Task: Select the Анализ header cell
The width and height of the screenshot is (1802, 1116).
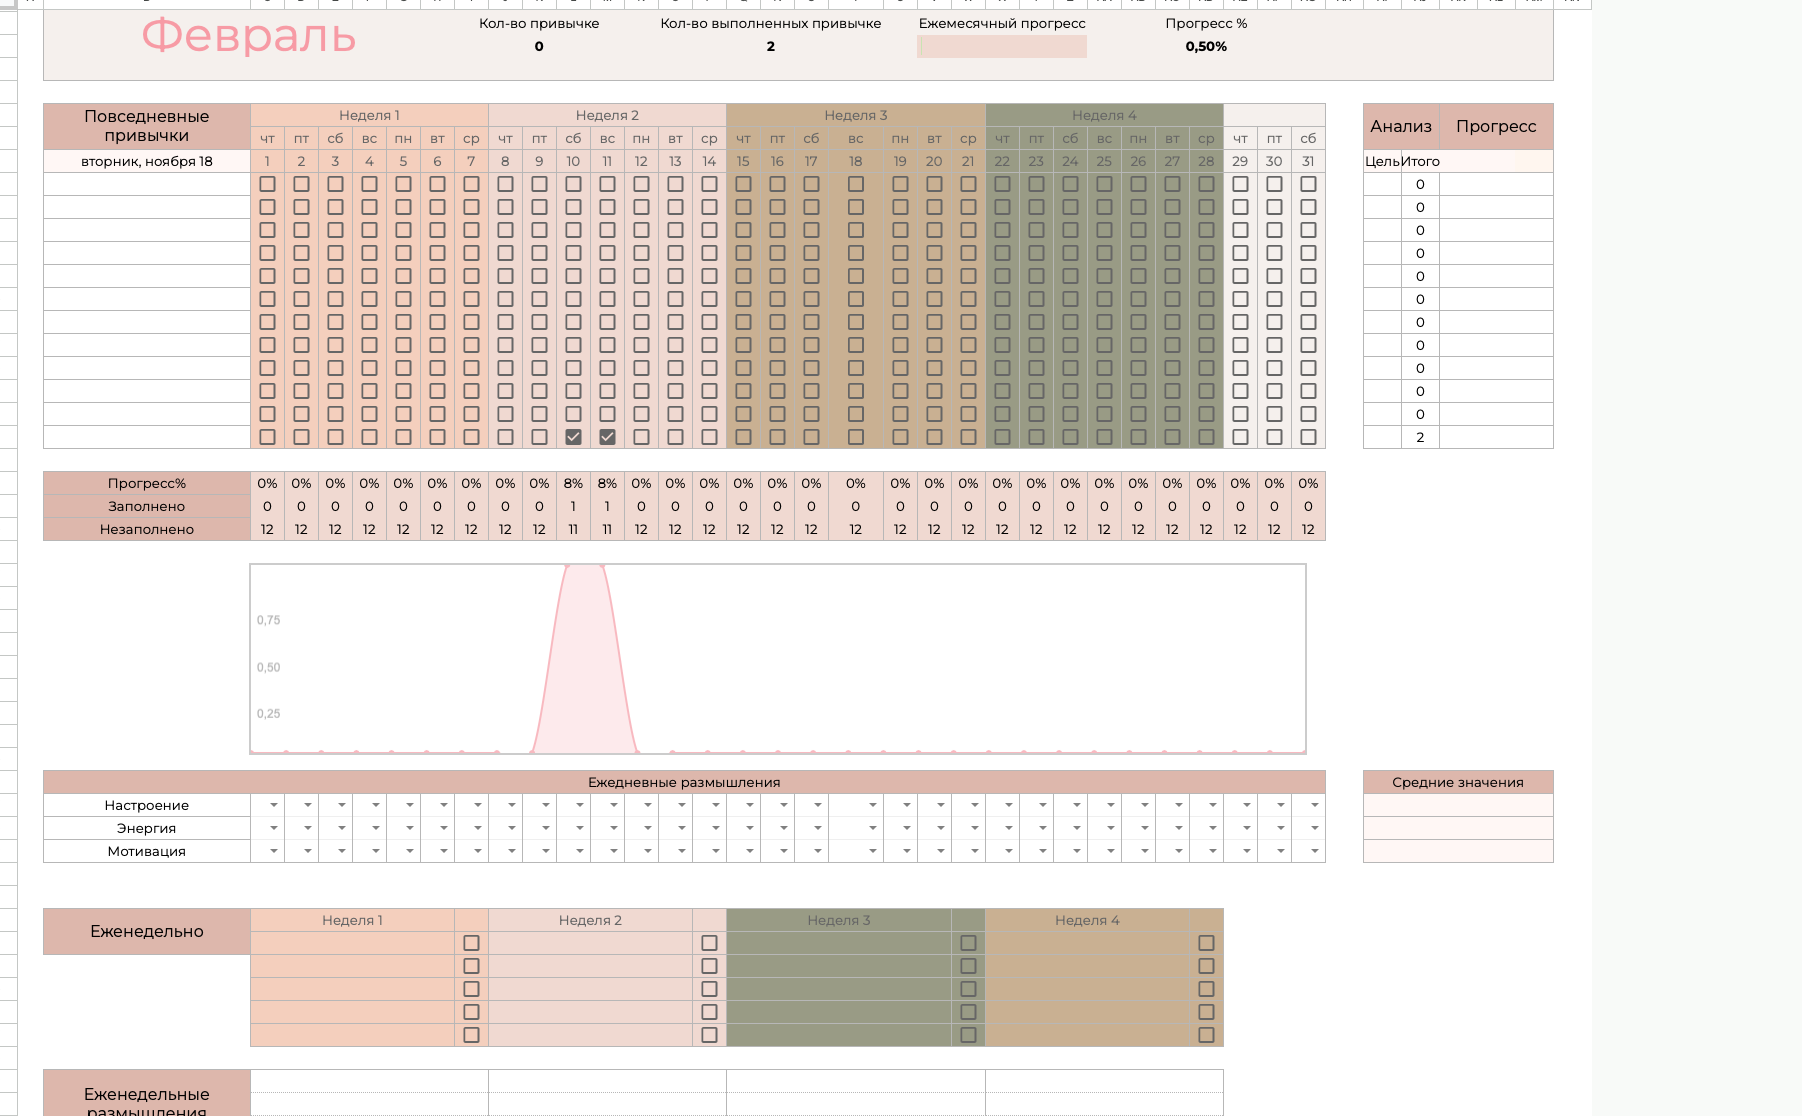Action: click(1400, 126)
